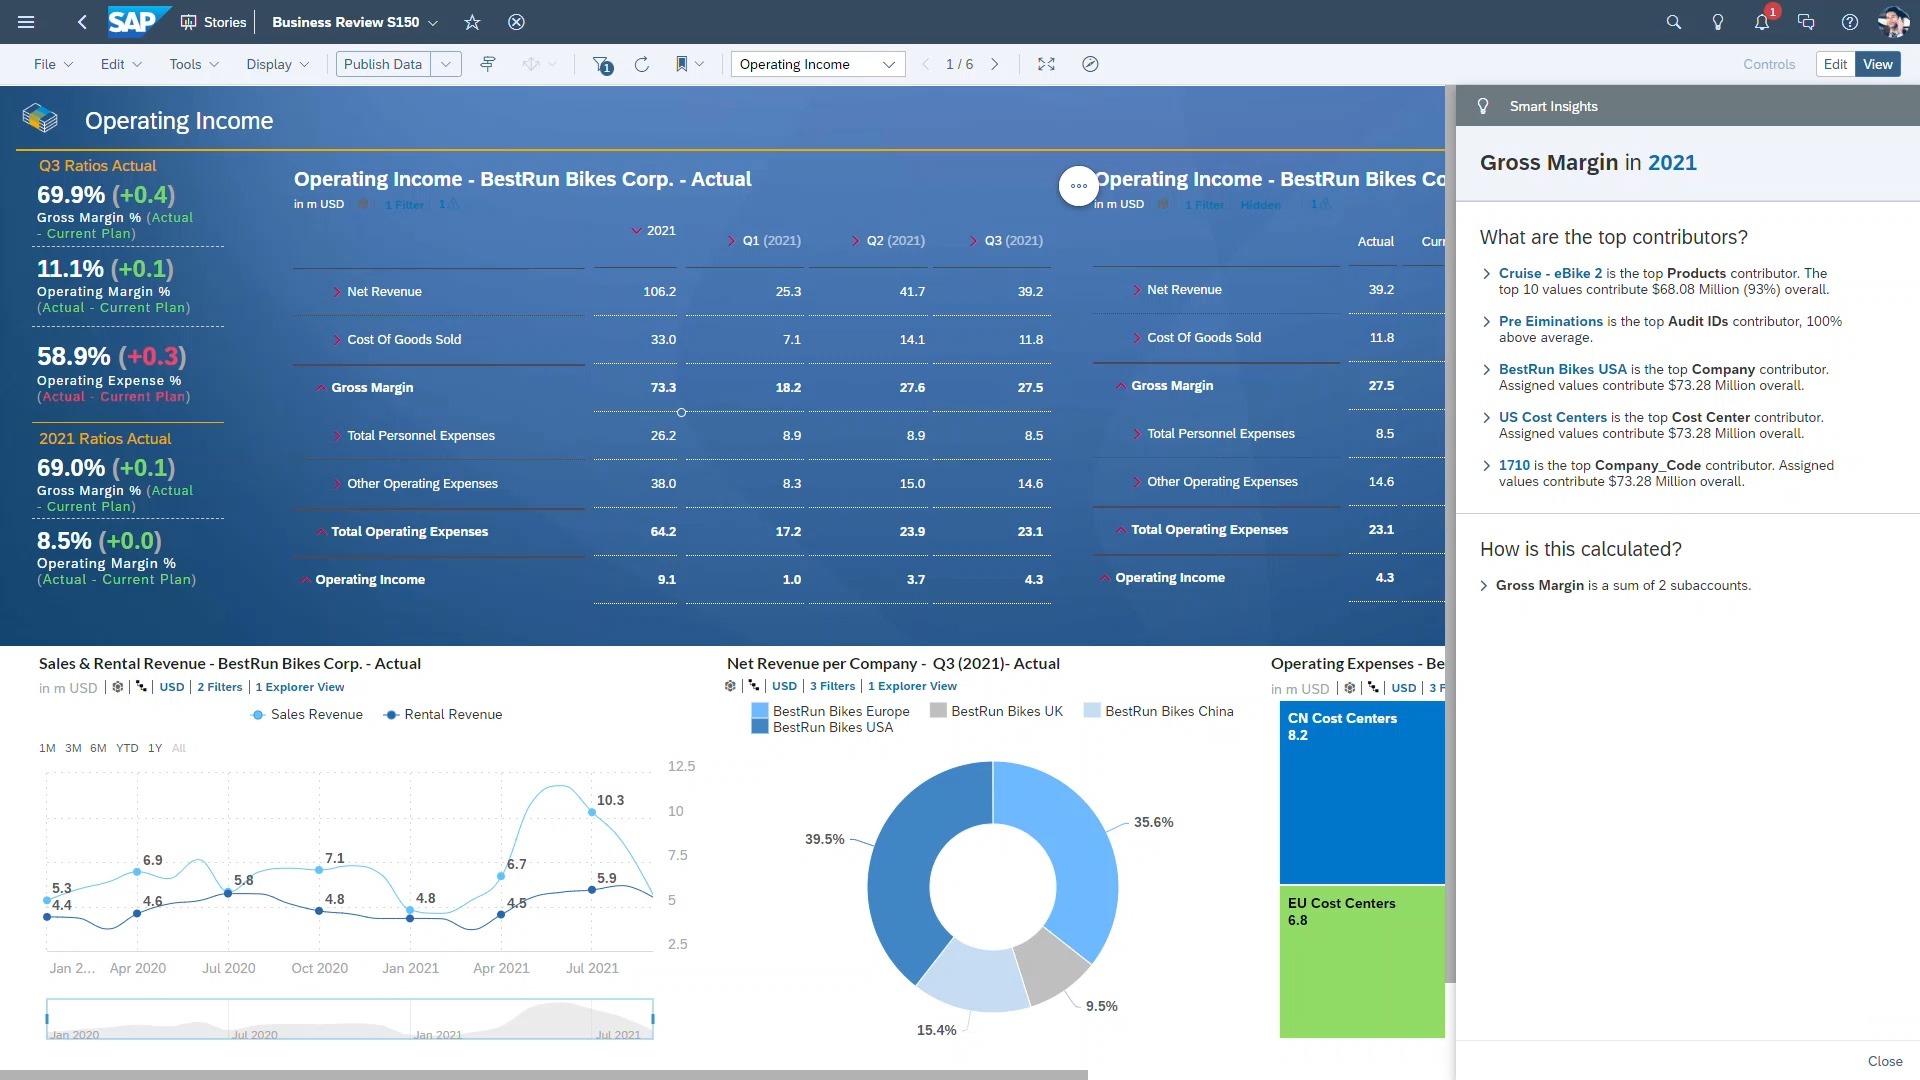Click the time range slider's left handle
This screenshot has width=1920, height=1080.
pos(47,1019)
